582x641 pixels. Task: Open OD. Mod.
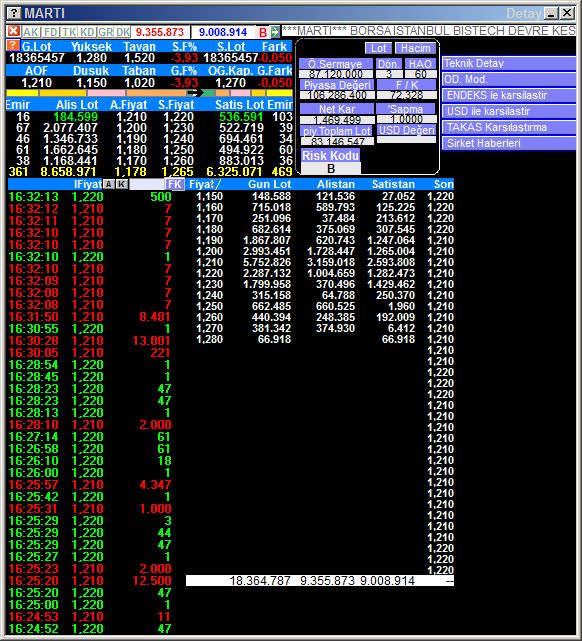click(508, 79)
